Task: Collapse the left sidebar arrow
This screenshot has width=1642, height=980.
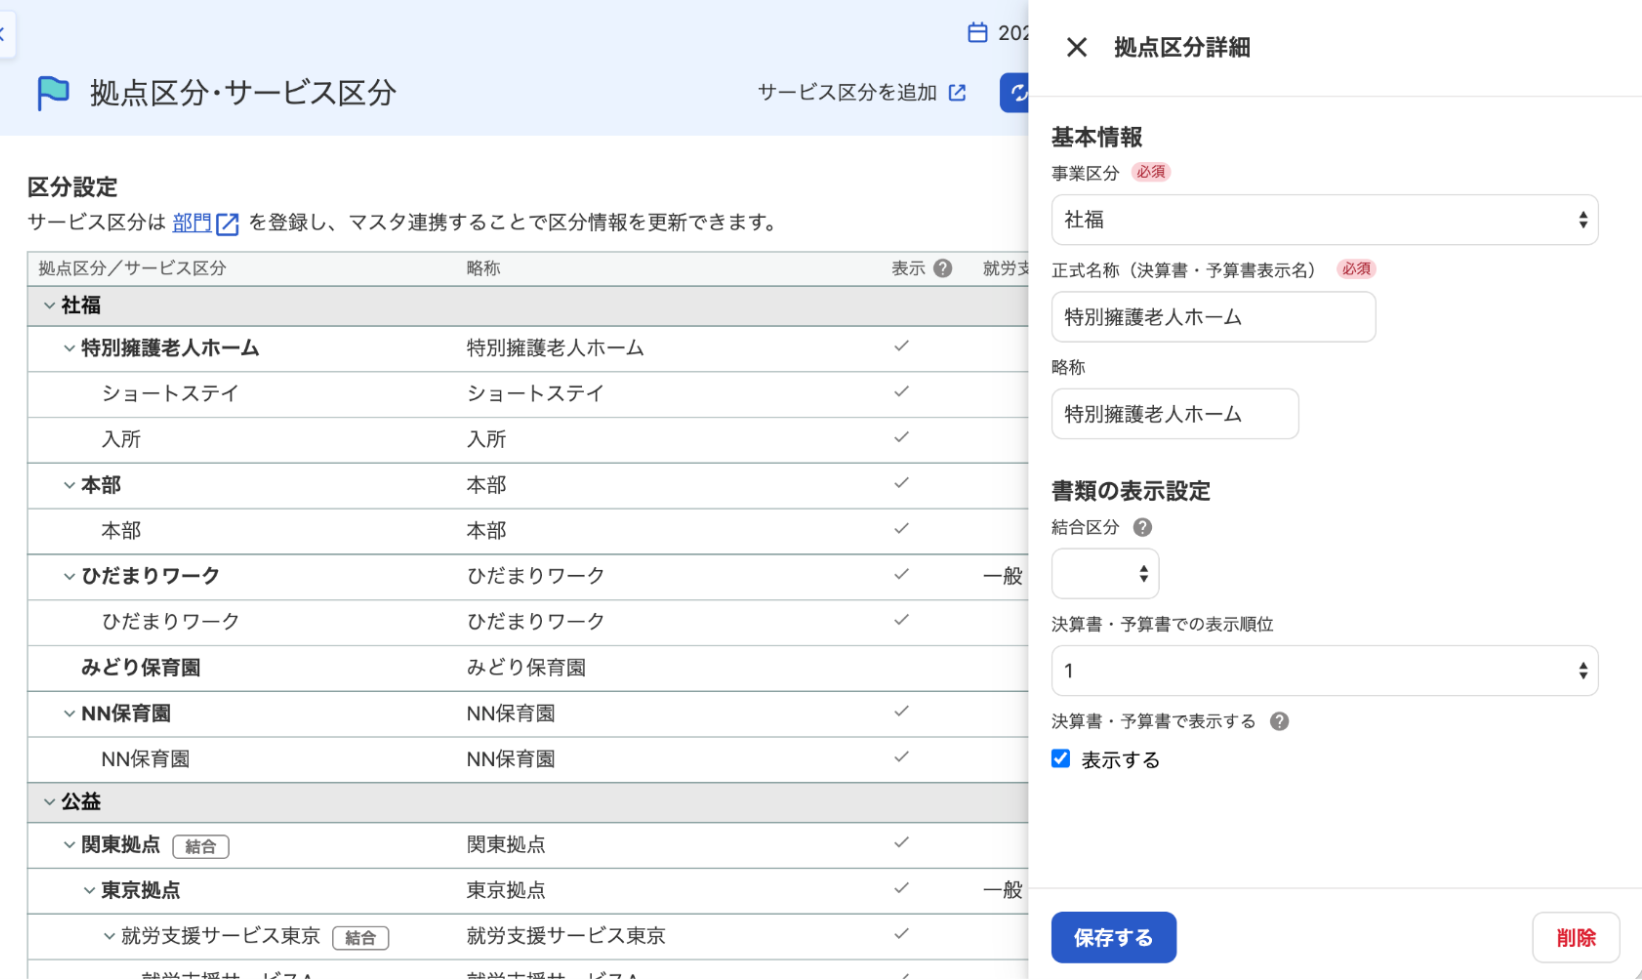Action: click(x=5, y=35)
